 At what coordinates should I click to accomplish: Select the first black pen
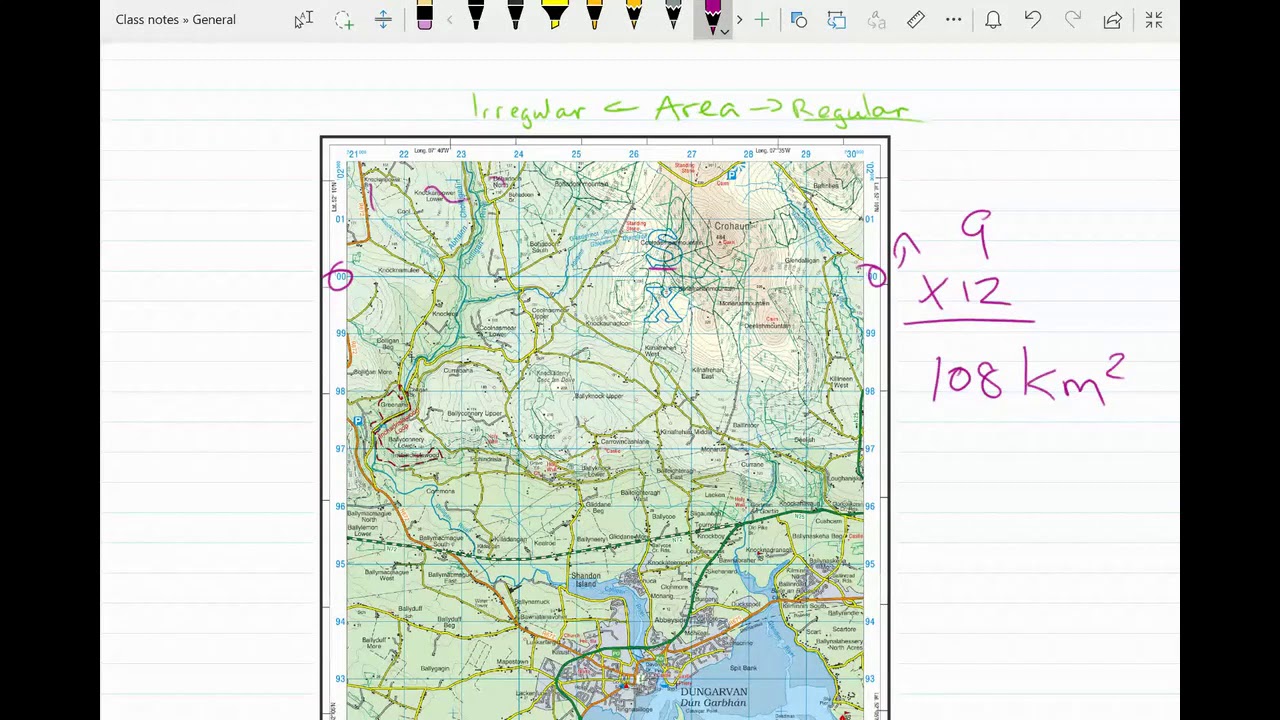[476, 16]
